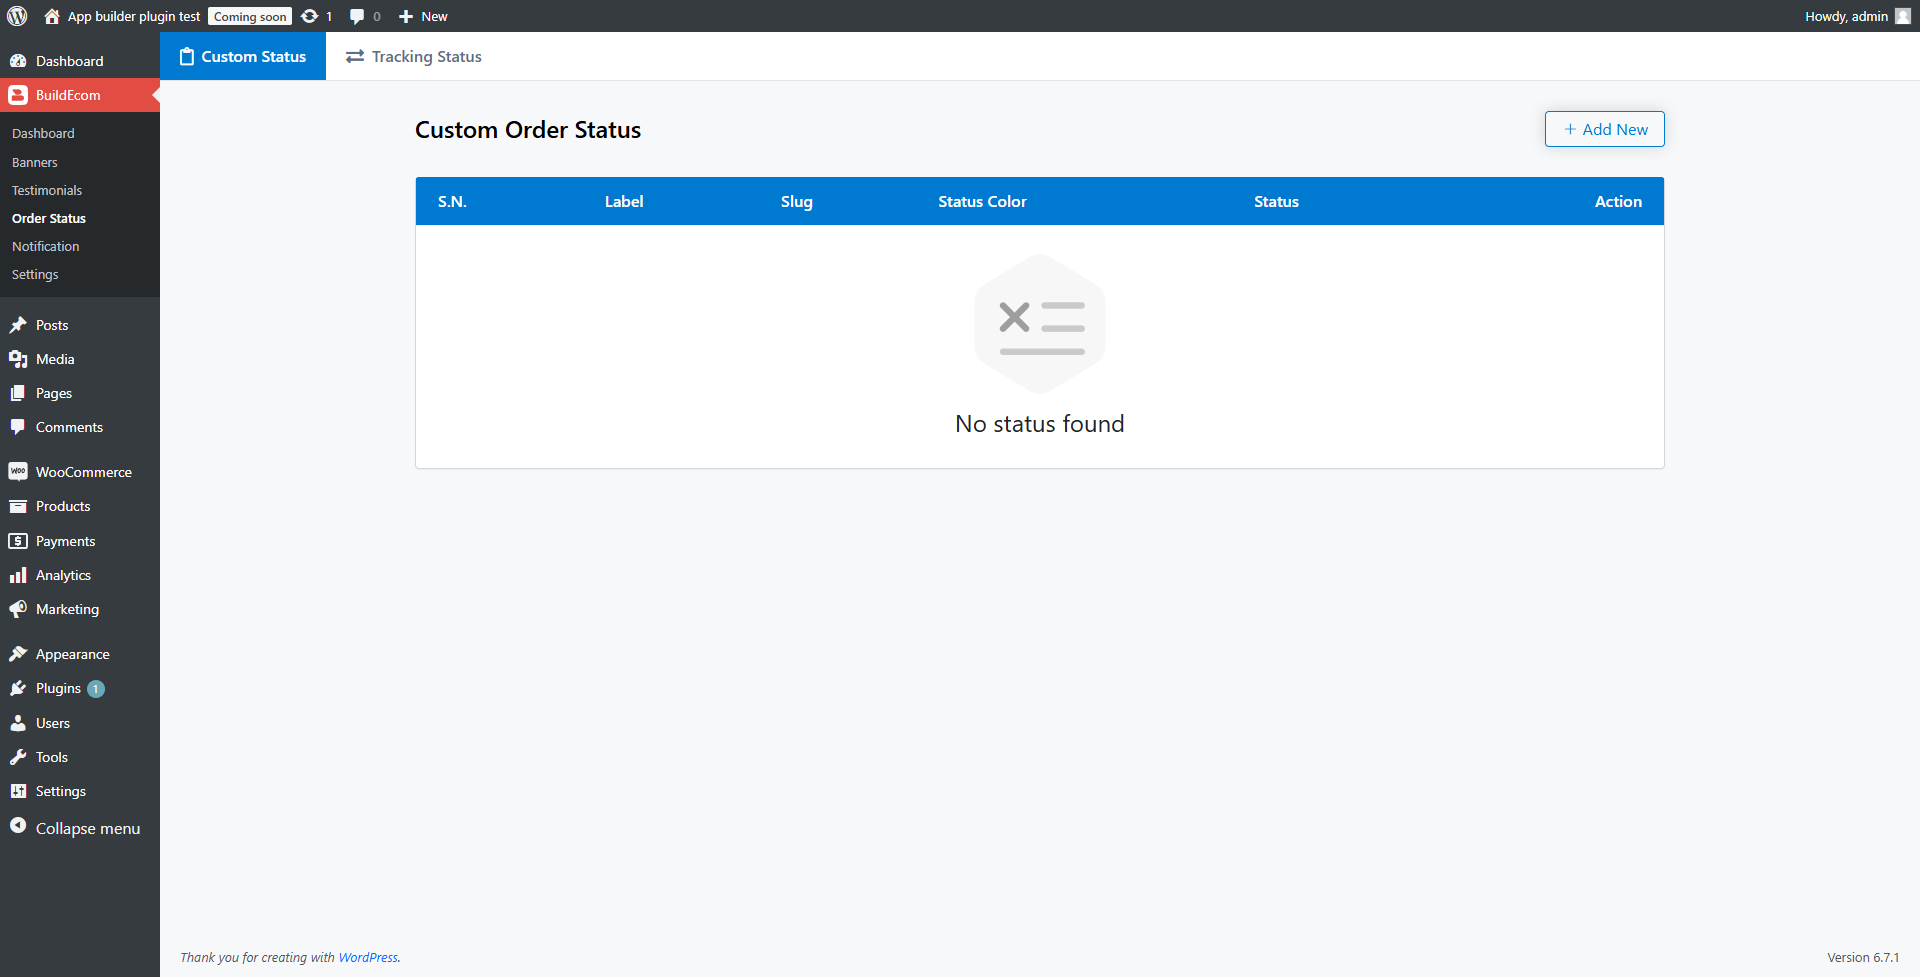Switch to the Tracking Status tab

pyautogui.click(x=414, y=57)
